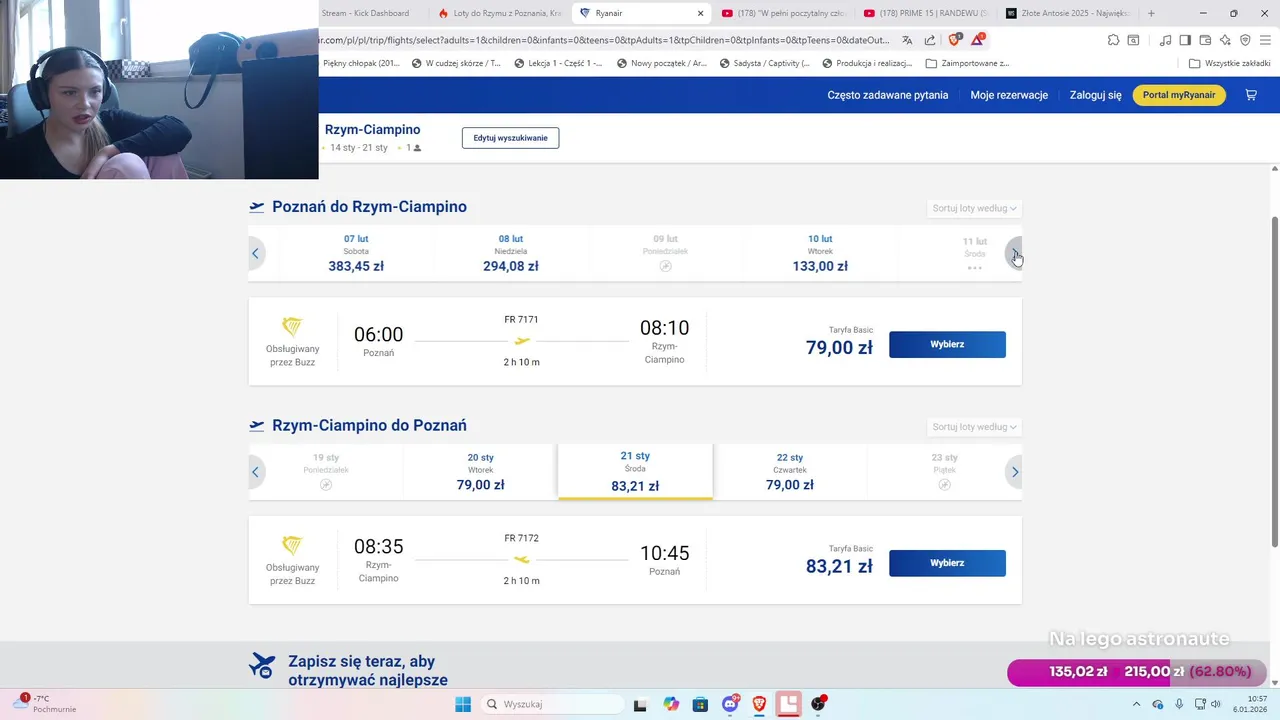Open the Zaloguj się login link

pyautogui.click(x=1096, y=95)
